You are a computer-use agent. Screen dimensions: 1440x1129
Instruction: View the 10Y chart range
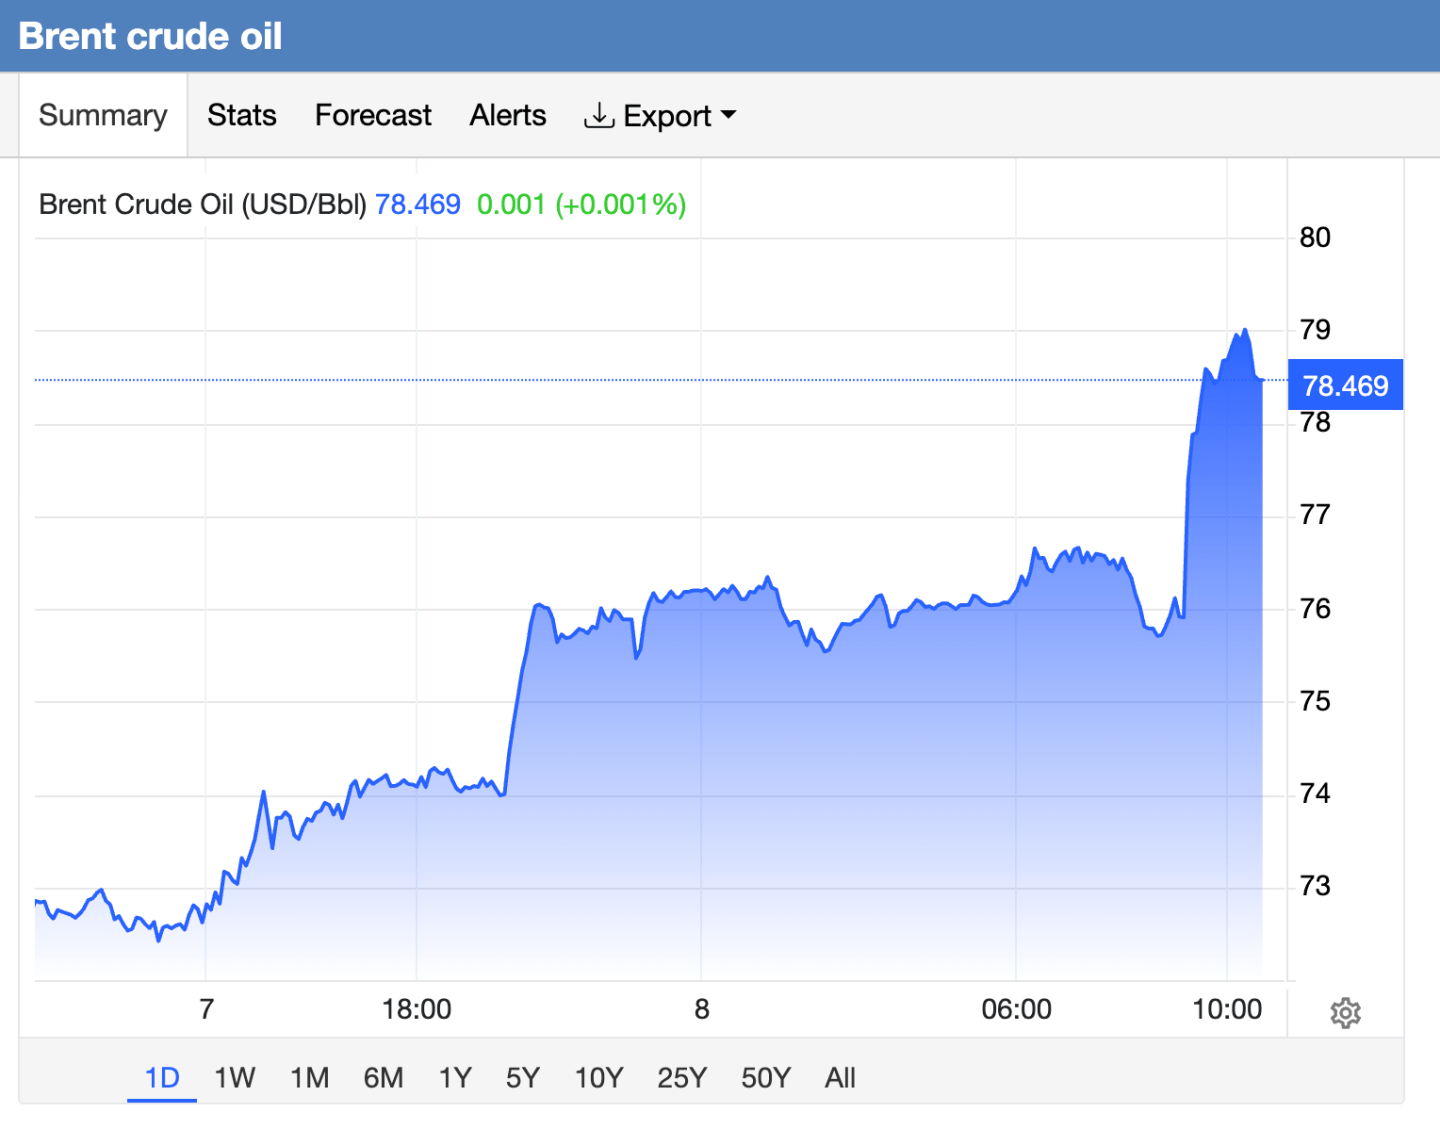599,1078
